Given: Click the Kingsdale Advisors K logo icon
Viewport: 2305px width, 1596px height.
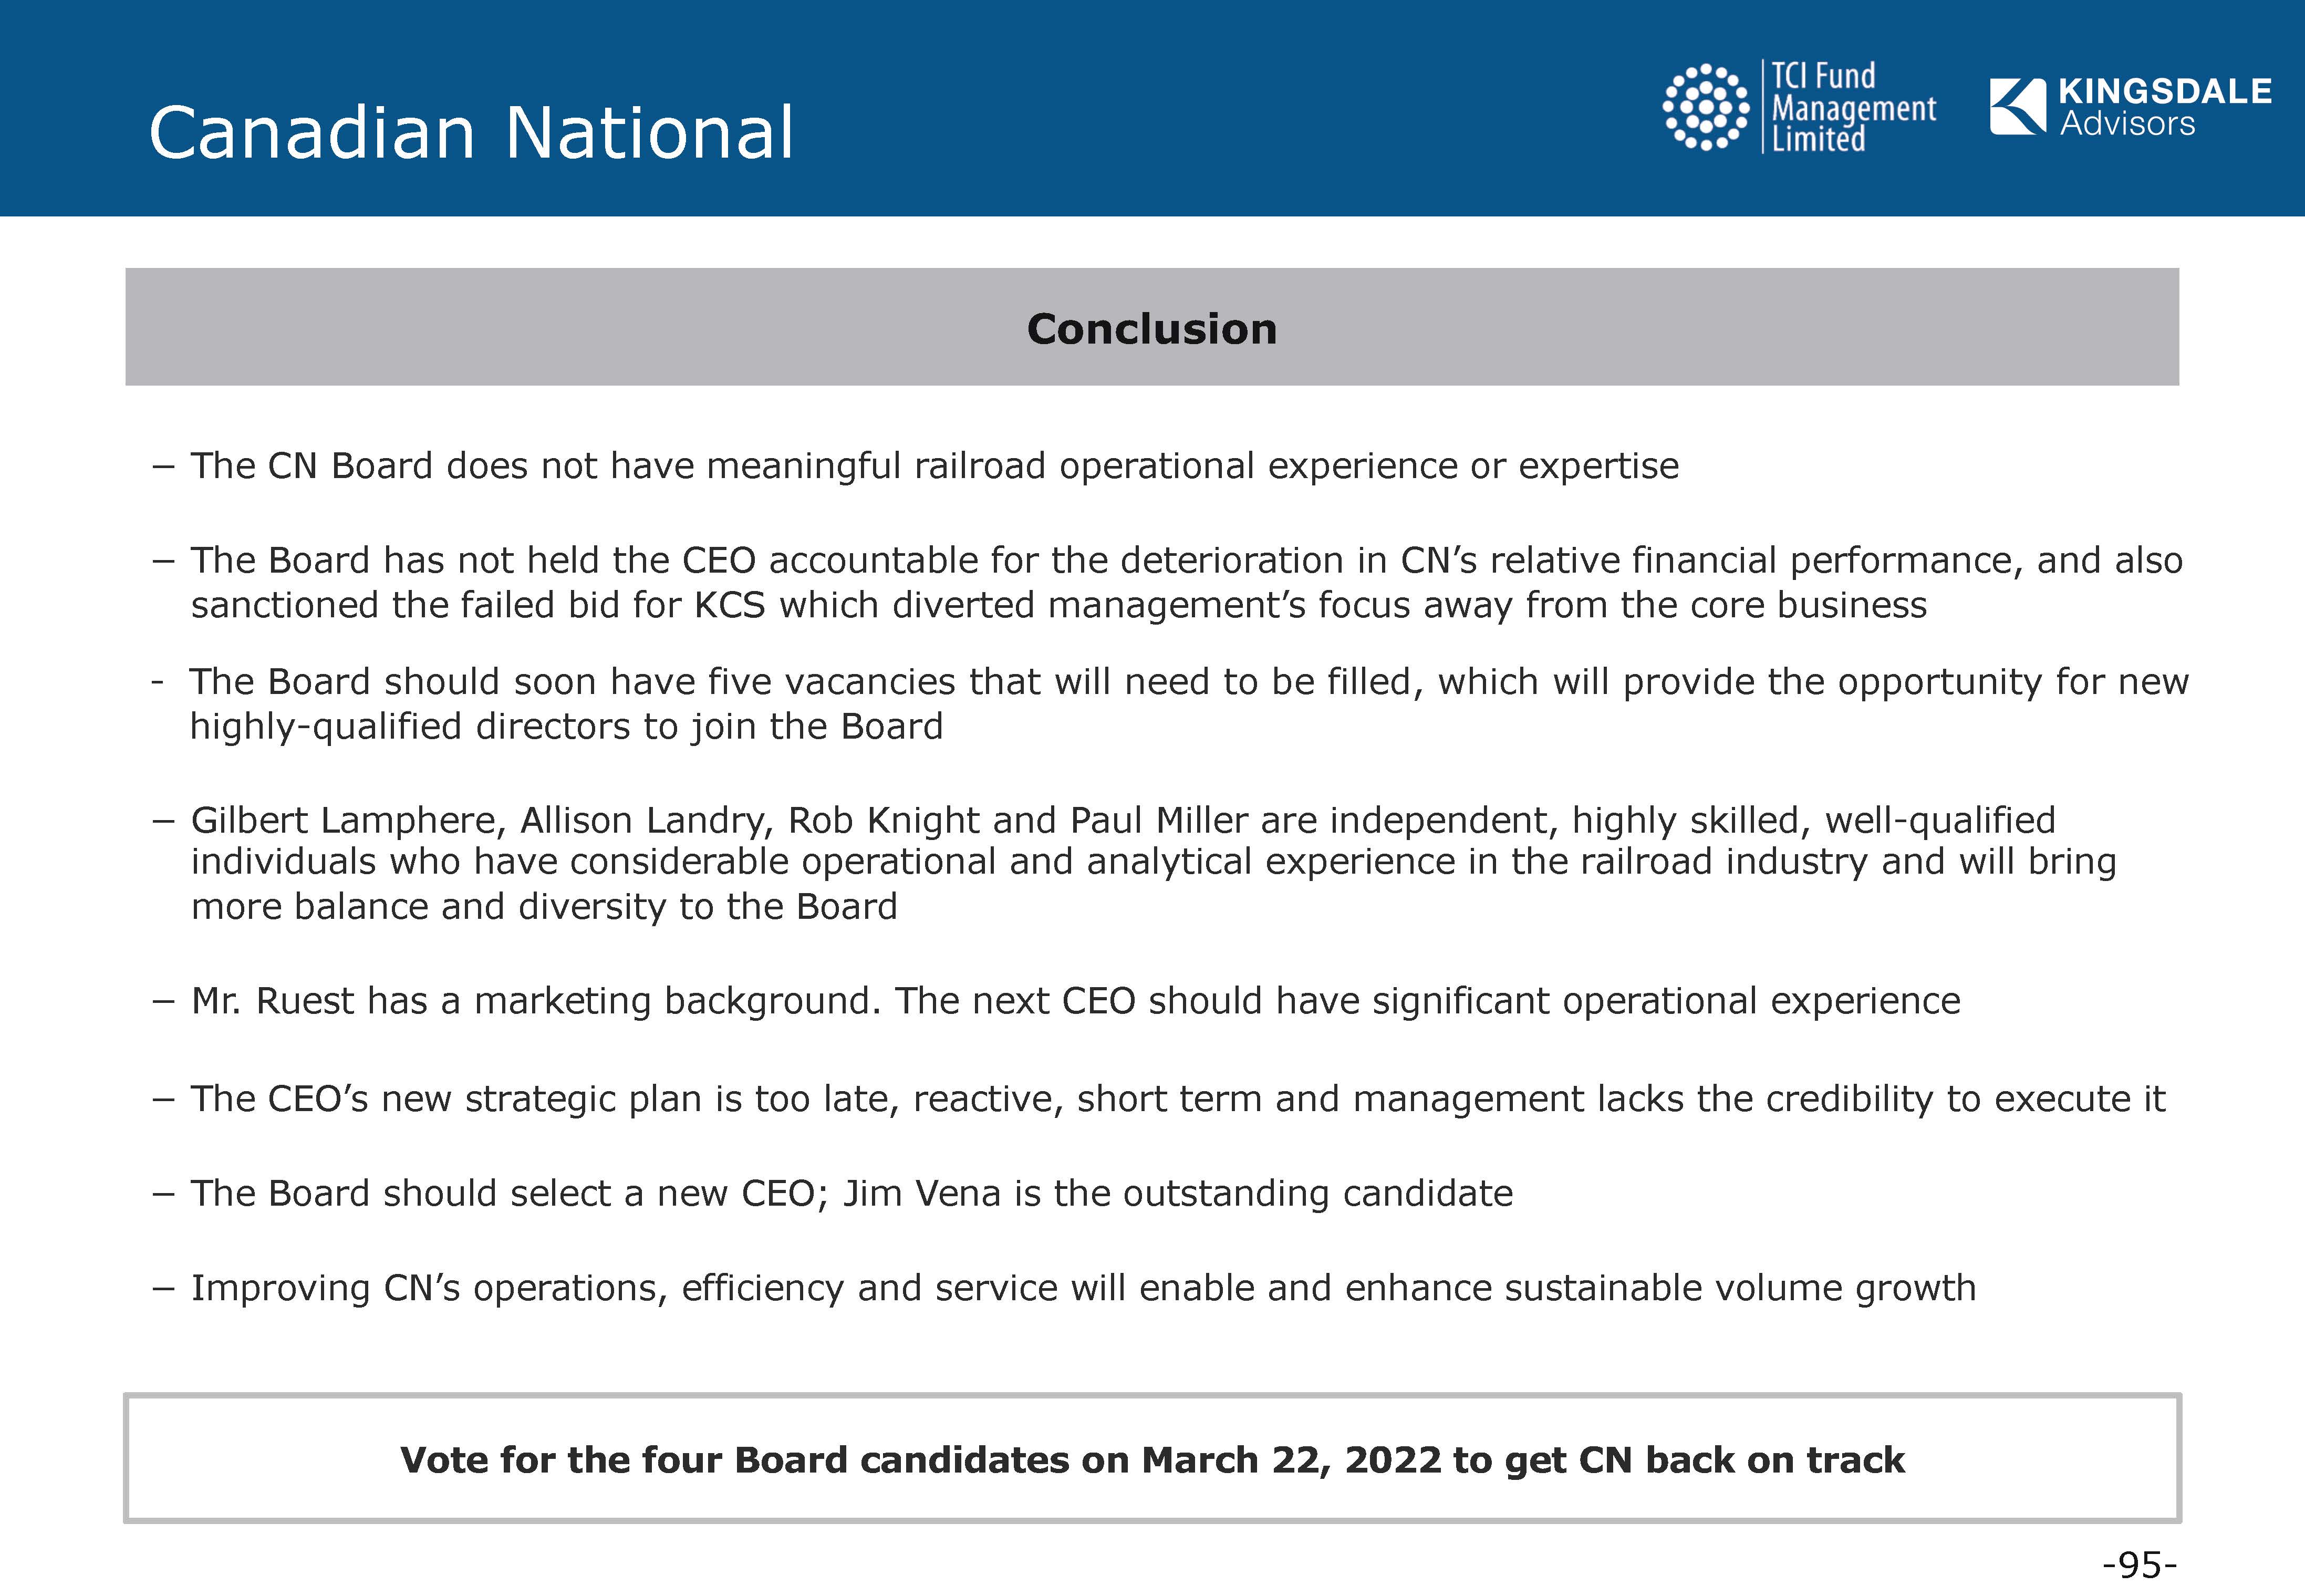Looking at the screenshot, I should tap(2017, 106).
